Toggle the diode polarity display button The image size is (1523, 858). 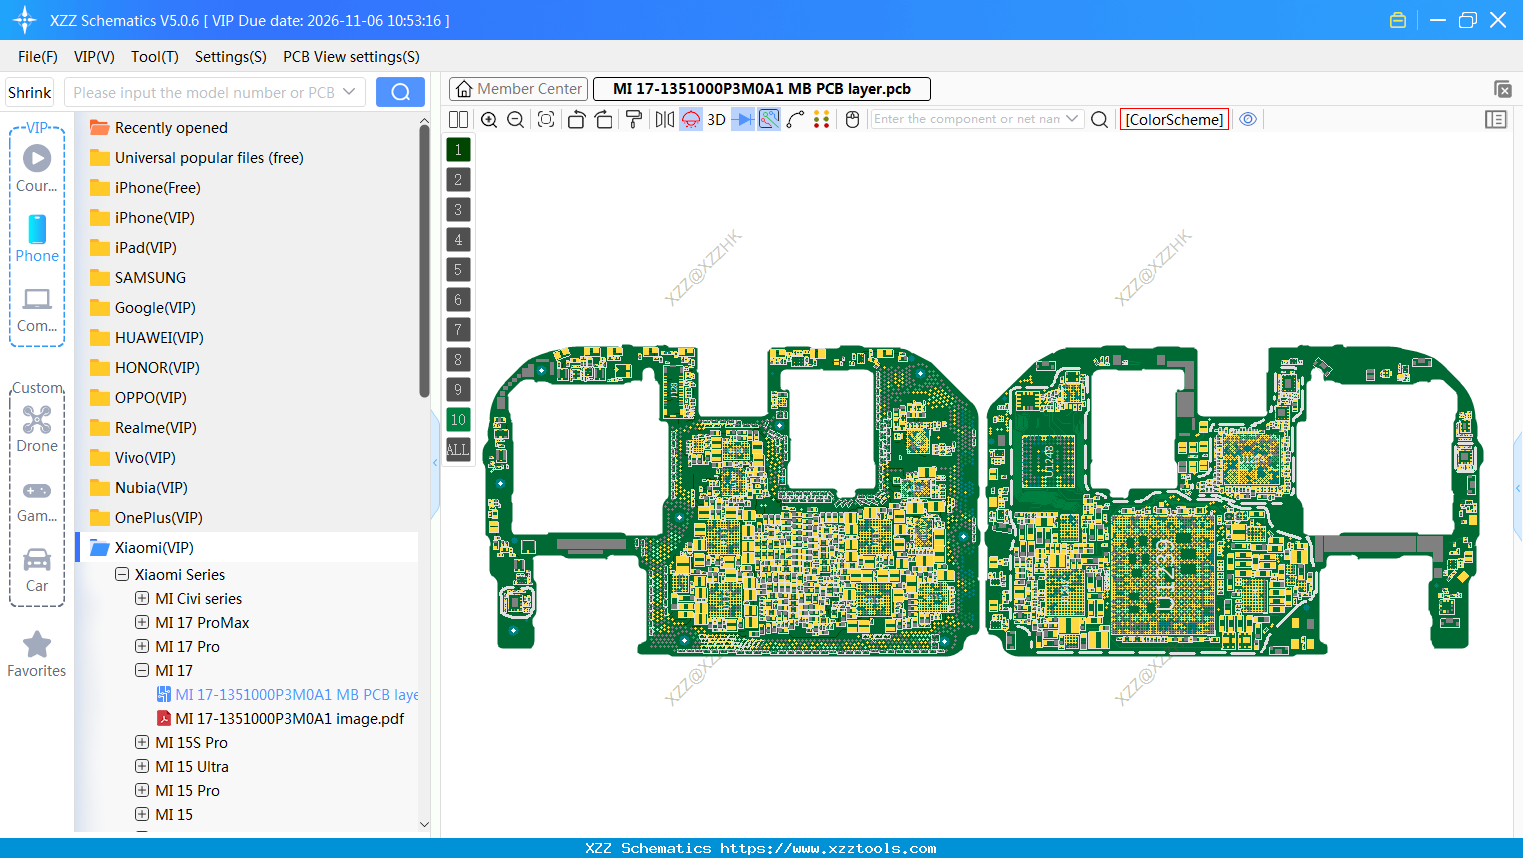coord(742,119)
